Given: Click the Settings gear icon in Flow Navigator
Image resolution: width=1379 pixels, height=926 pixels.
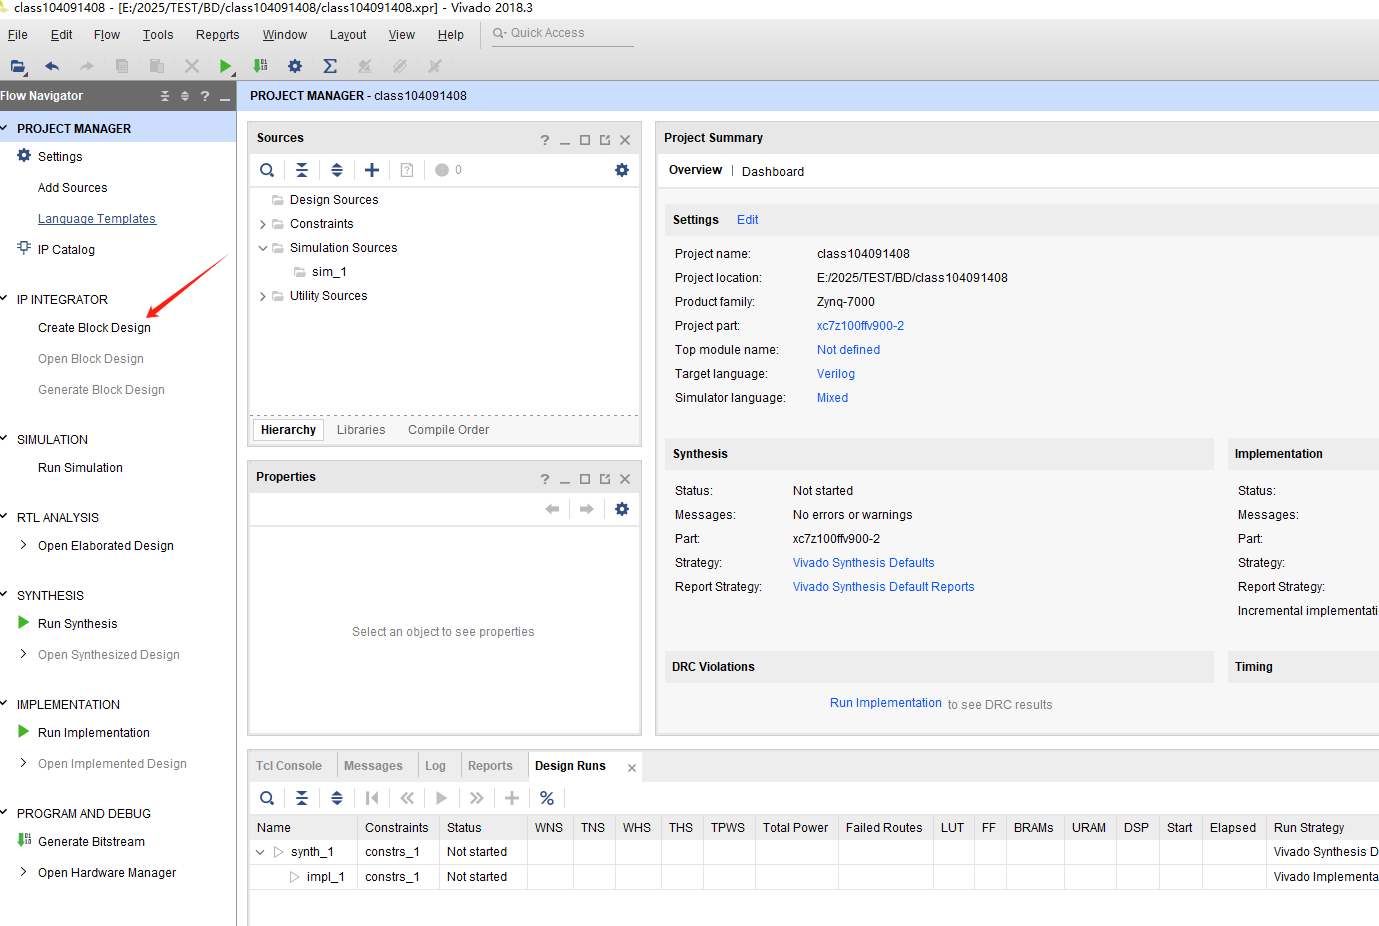Looking at the screenshot, I should (x=24, y=156).
